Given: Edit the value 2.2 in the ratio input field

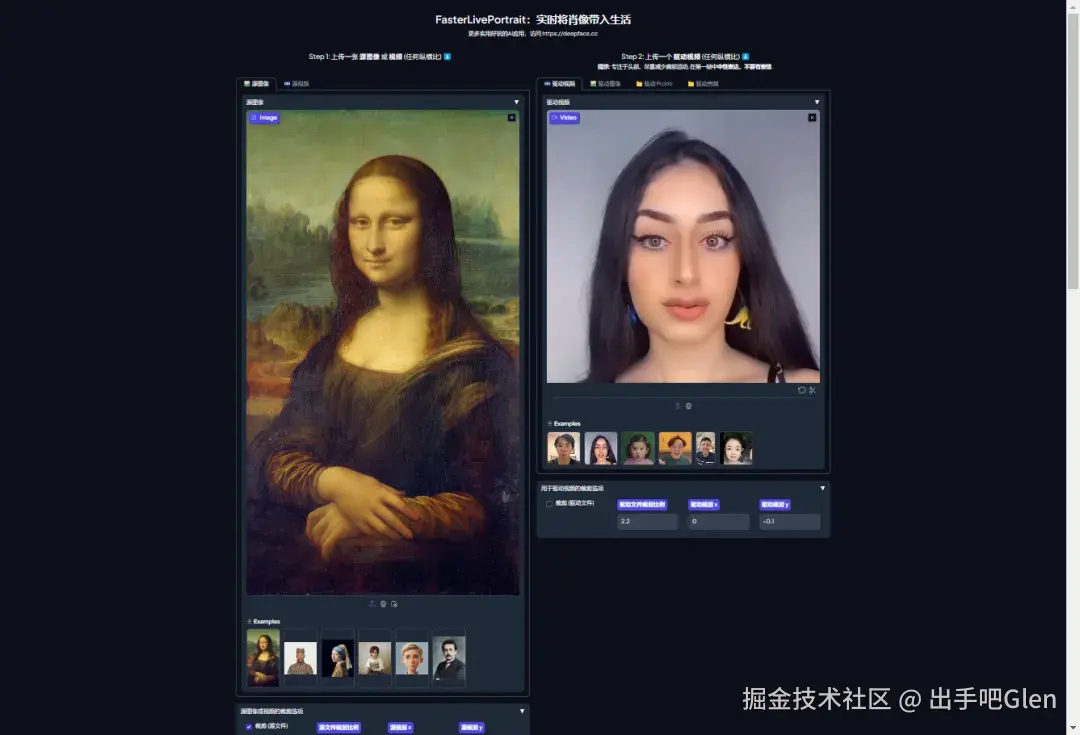Looking at the screenshot, I should pos(647,521).
